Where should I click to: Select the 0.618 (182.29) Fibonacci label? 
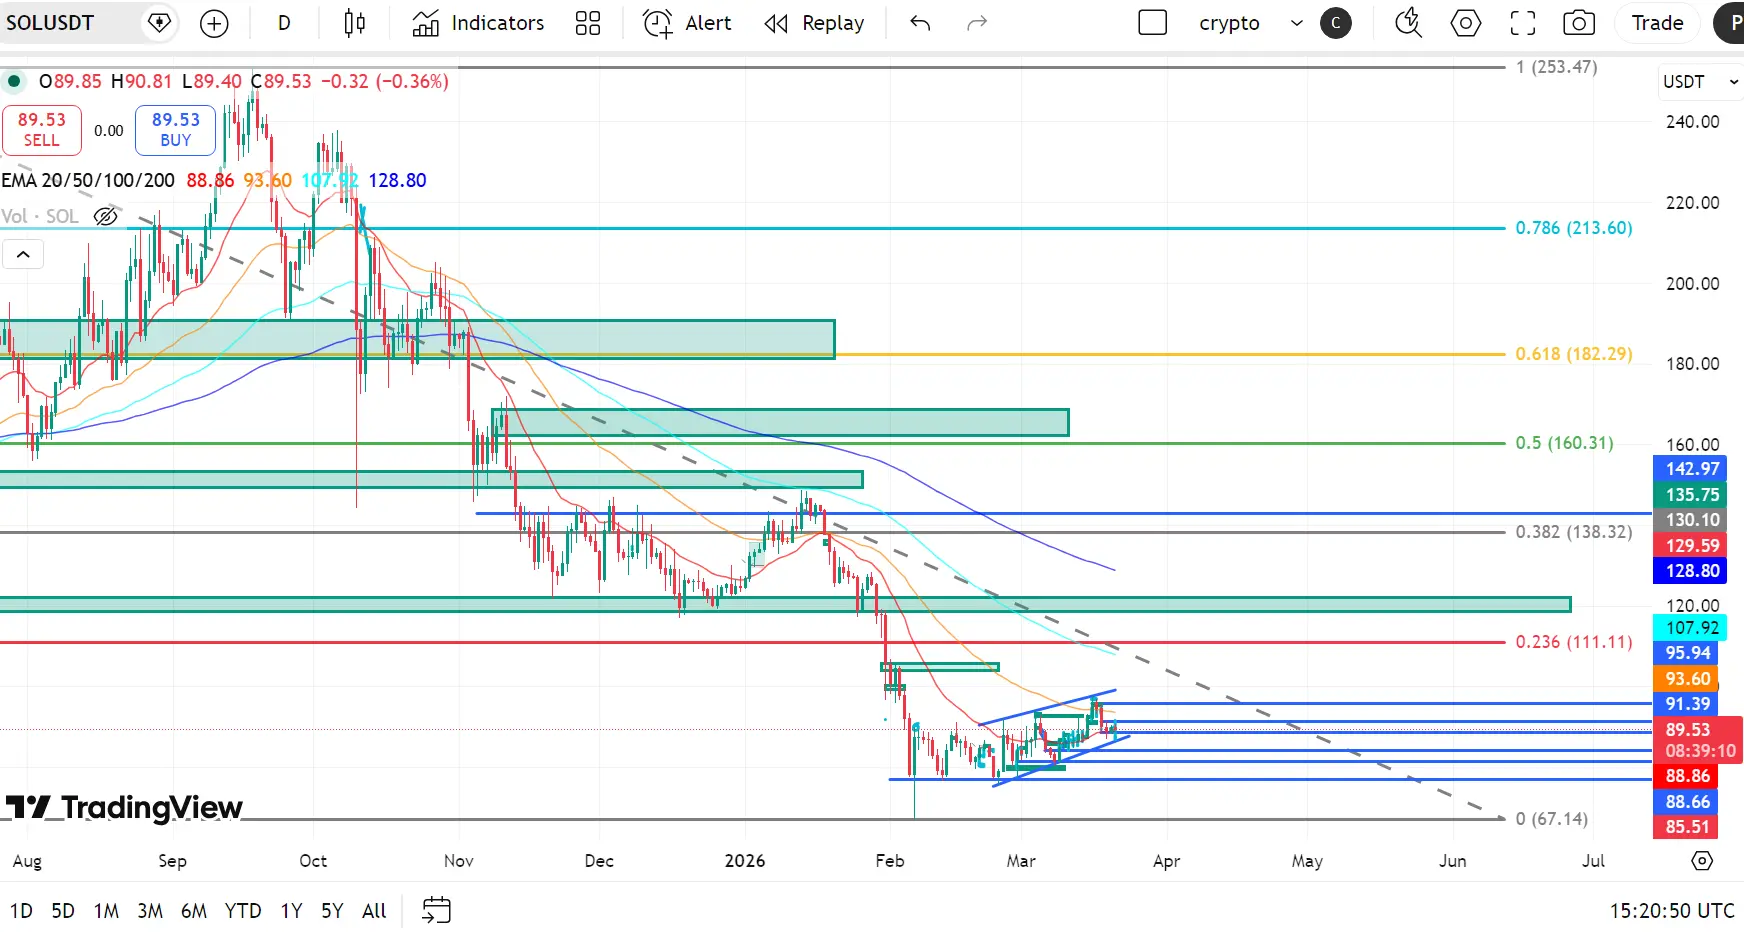tap(1574, 354)
